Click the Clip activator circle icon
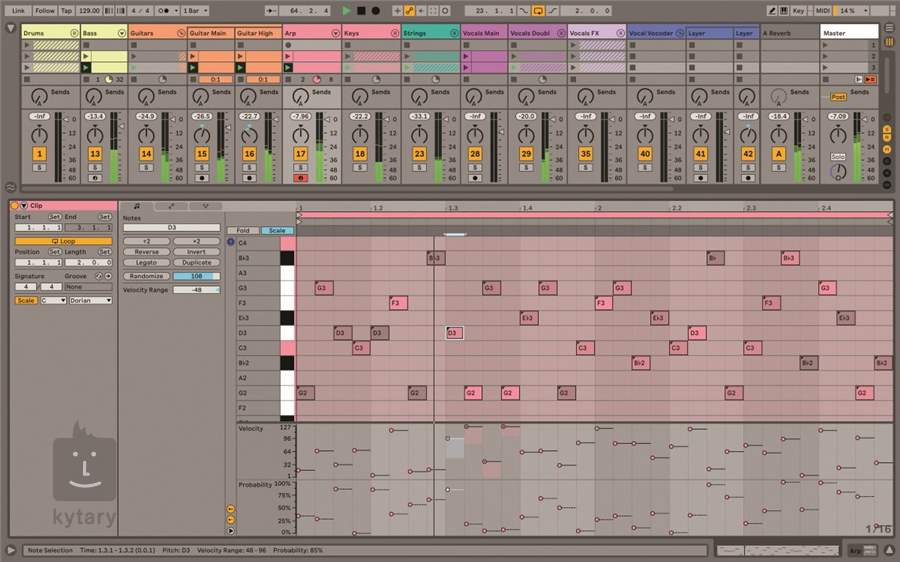Screen dimensions: 900x562 (14, 206)
